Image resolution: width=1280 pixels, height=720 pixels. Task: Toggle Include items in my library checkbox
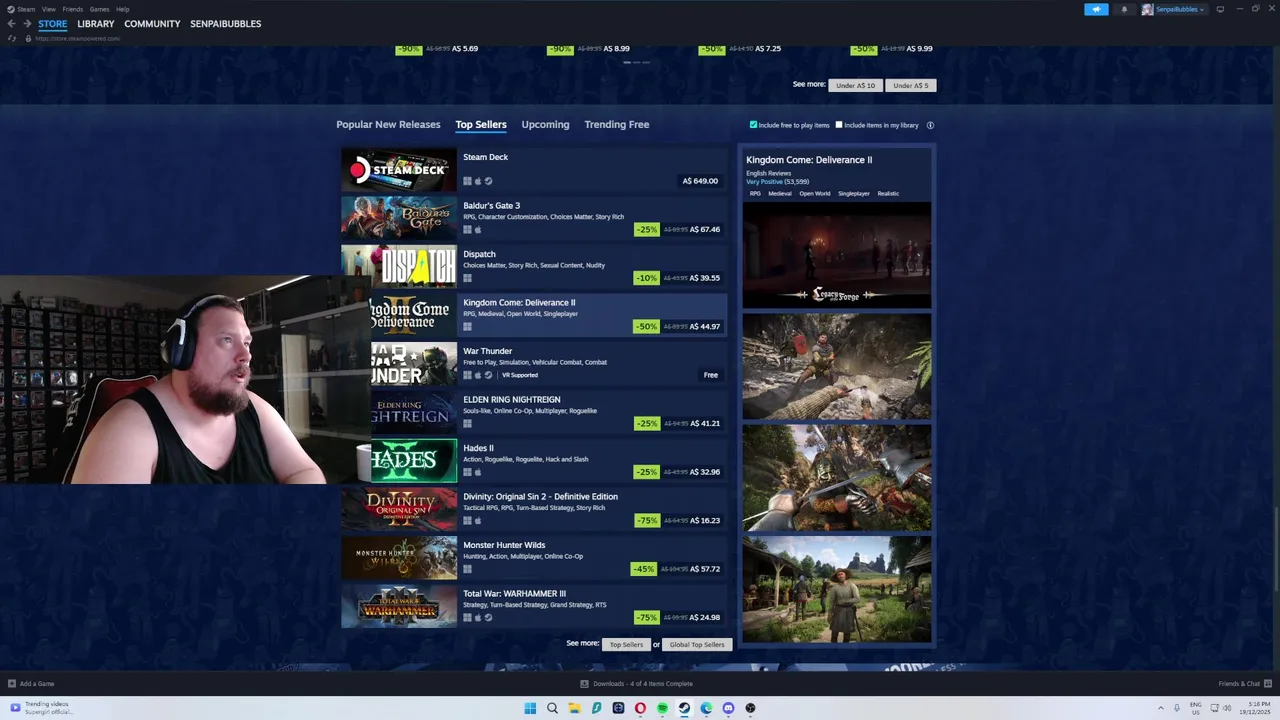tap(839, 125)
